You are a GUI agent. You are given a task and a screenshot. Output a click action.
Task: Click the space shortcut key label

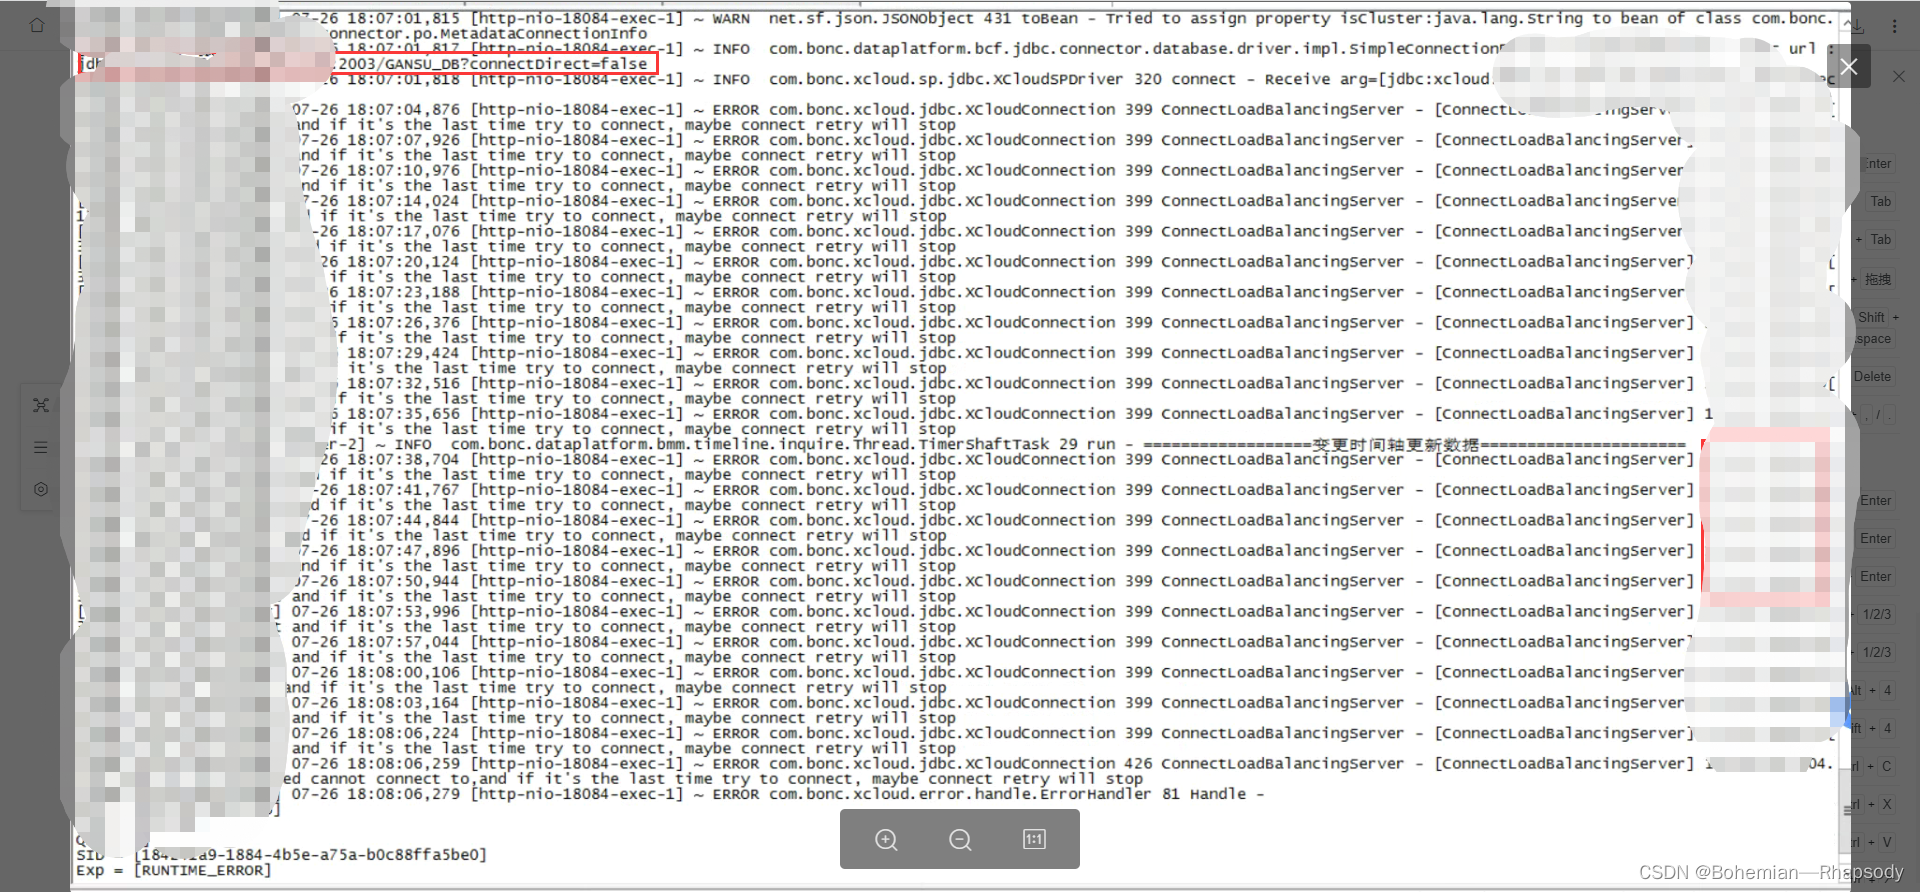coord(1873,339)
